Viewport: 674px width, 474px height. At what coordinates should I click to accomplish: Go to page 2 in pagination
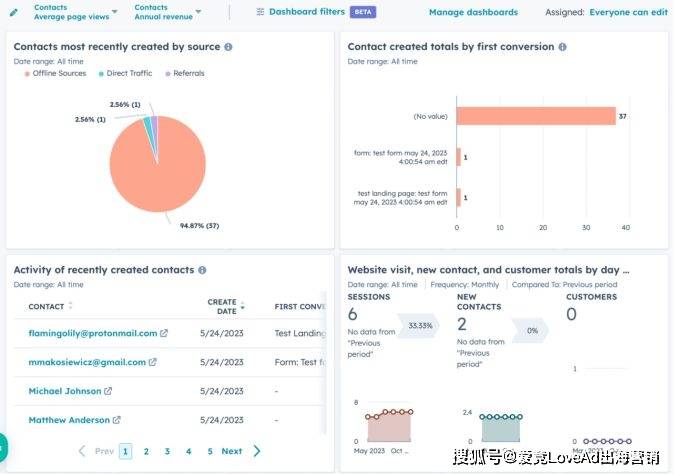click(146, 451)
